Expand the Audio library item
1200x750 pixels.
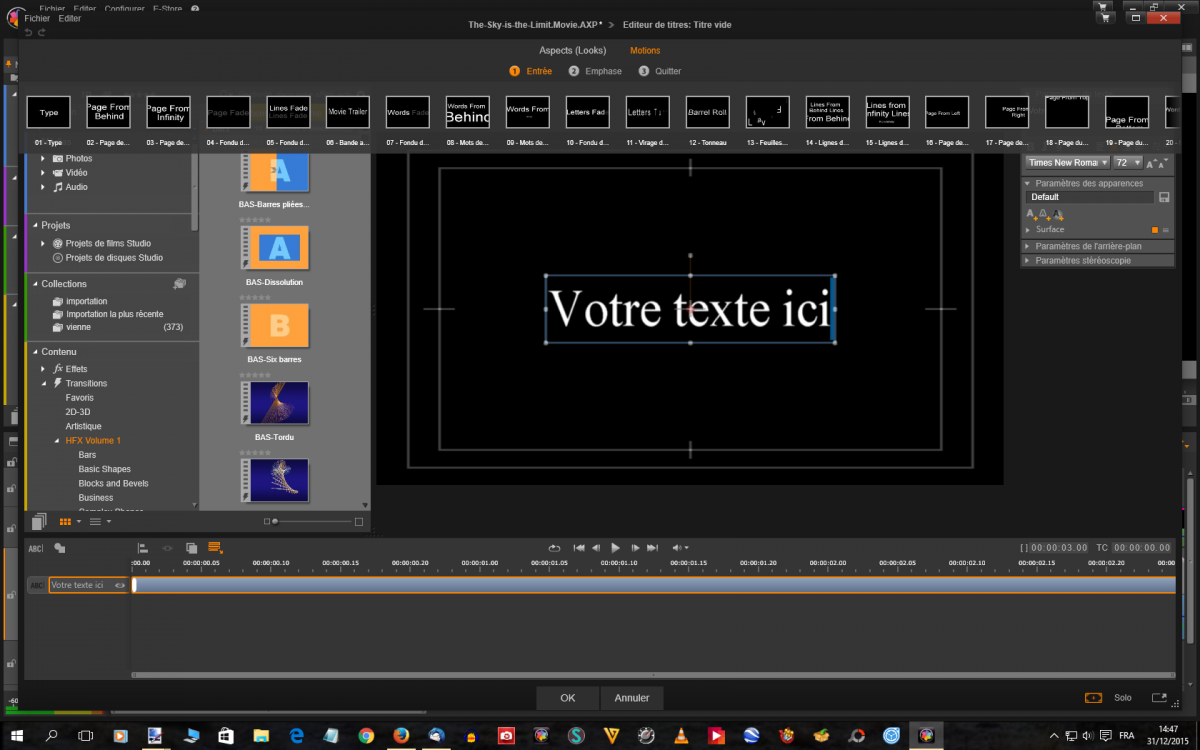[43, 187]
